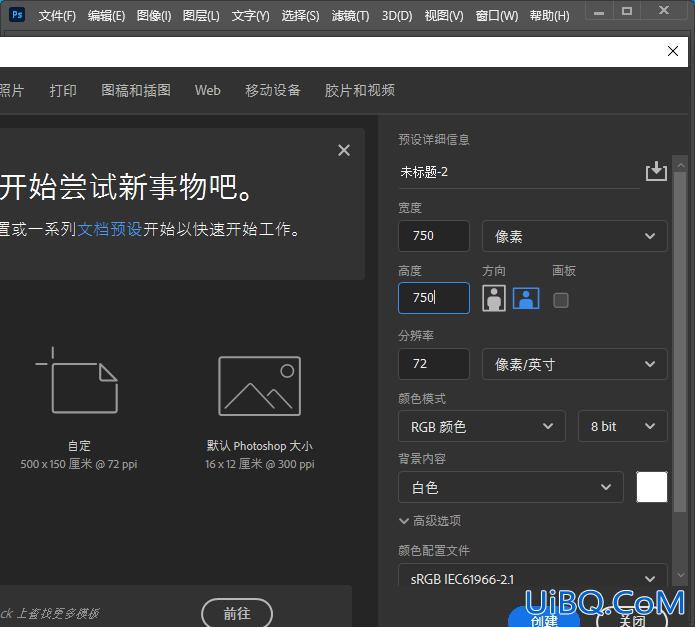Viewport: 695px width, 627px height.
Task: Click scrollbar up arrow in preset panel
Action: 681,165
